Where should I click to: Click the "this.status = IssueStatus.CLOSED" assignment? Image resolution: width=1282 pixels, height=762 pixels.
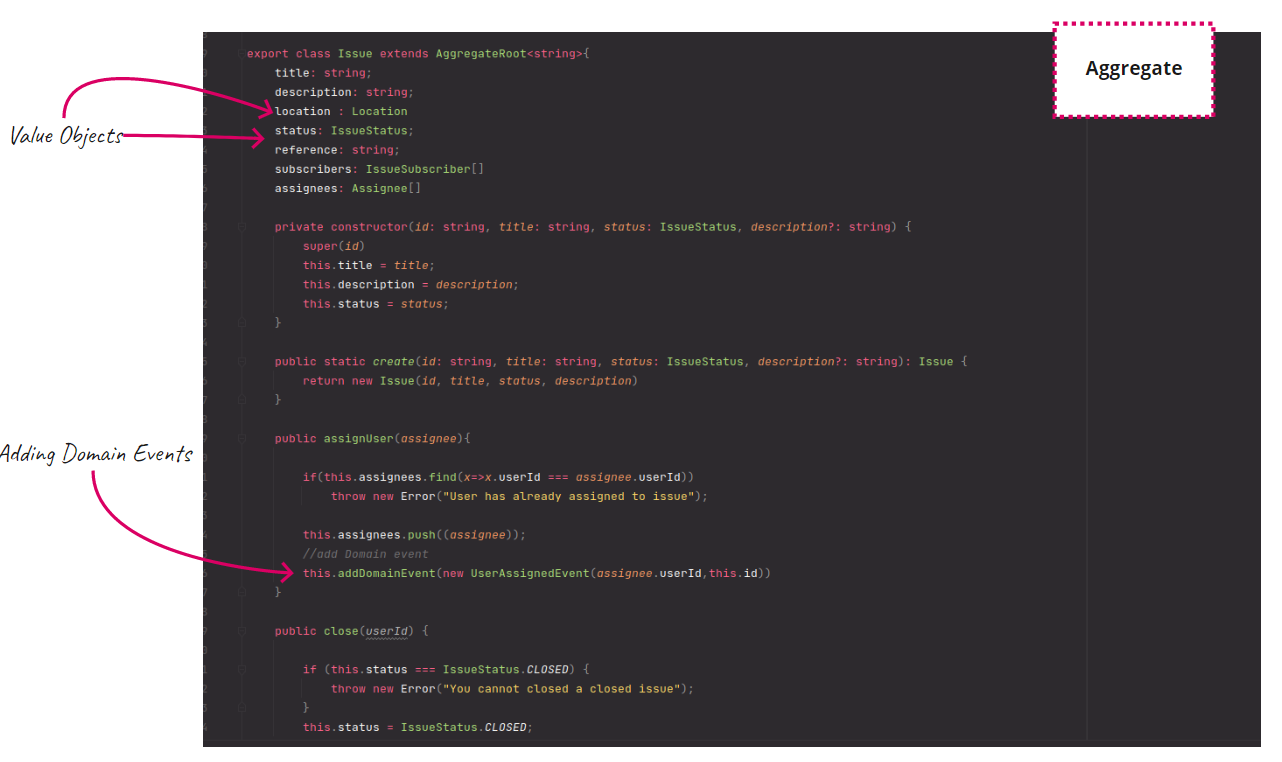pyautogui.click(x=418, y=727)
